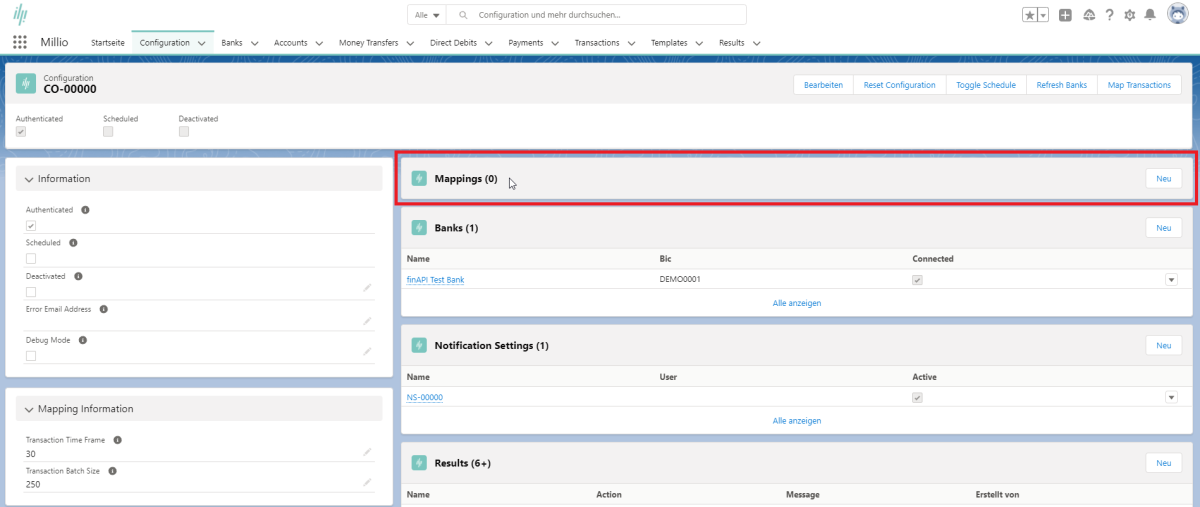Screen dimensions: 1200x507
Task: Open row actions dropdown for finAPI Test Bank
Action: tap(1171, 280)
